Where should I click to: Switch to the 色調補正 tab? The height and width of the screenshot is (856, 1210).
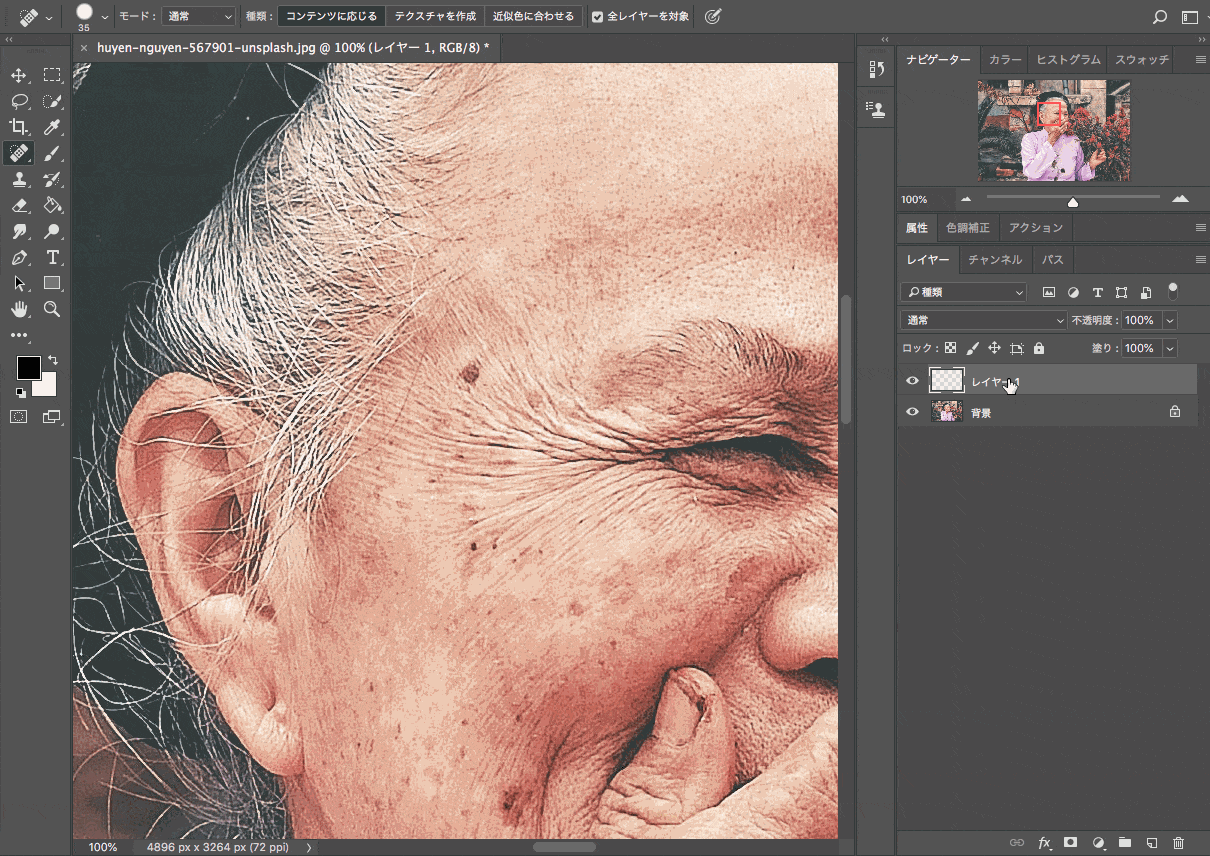967,228
